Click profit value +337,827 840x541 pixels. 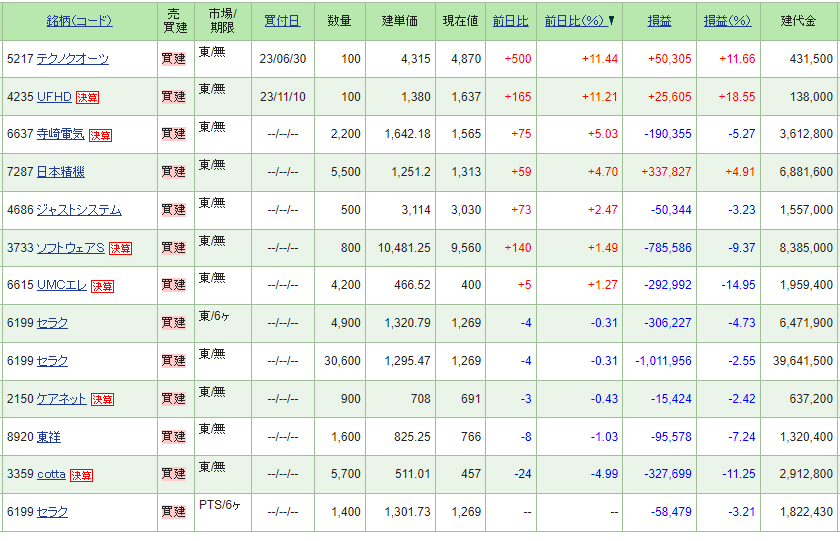[x=666, y=172]
